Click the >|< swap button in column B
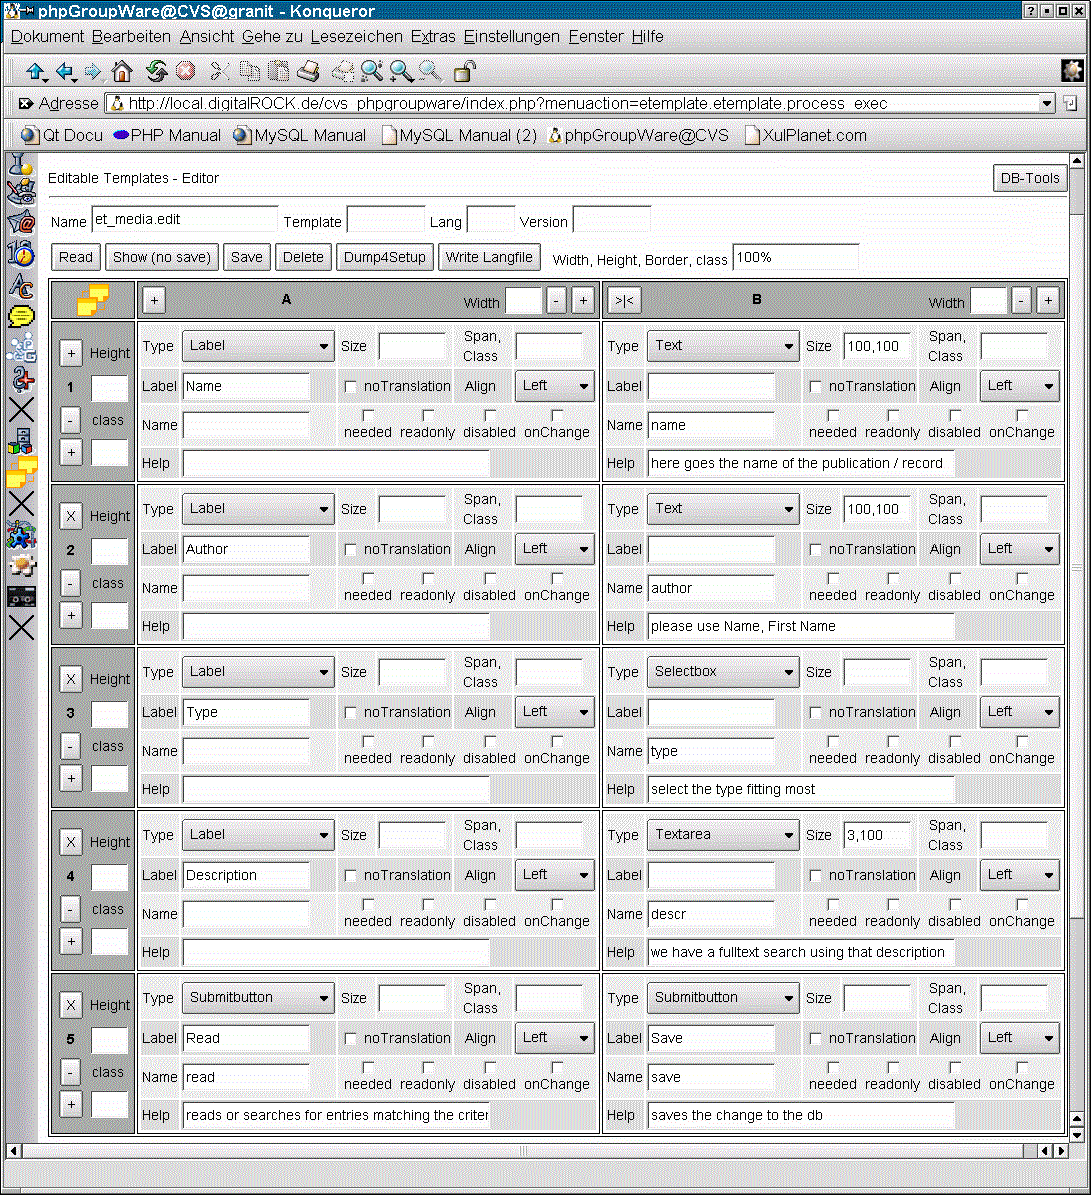Viewport: 1091px width, 1195px height. coord(625,300)
